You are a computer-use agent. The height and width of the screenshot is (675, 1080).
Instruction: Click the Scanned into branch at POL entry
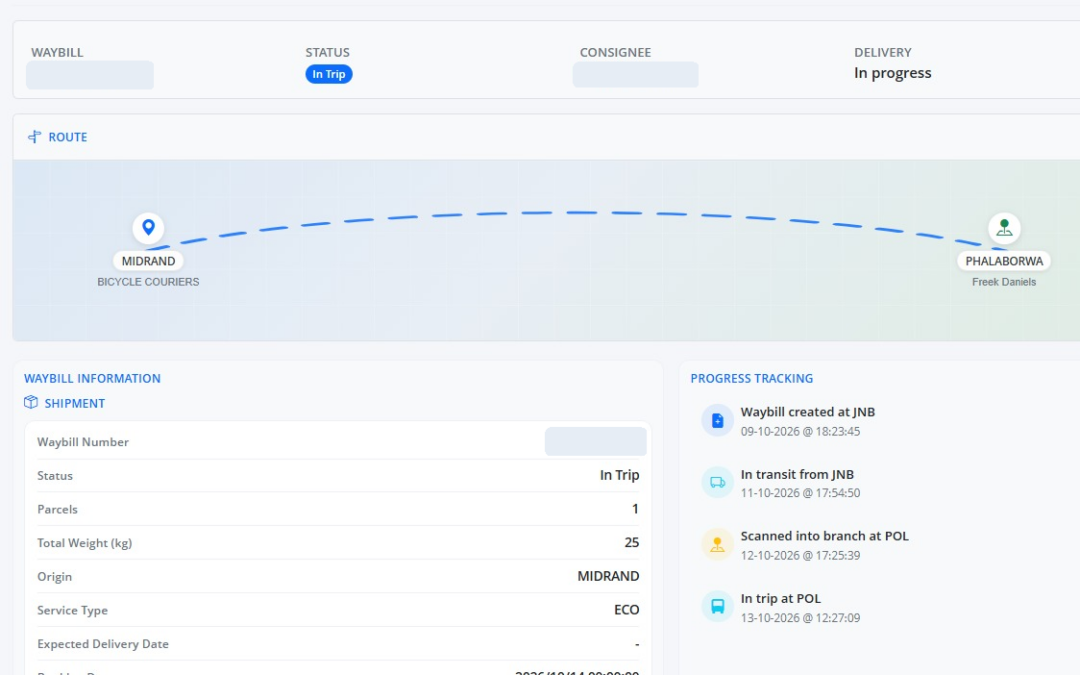coord(824,545)
